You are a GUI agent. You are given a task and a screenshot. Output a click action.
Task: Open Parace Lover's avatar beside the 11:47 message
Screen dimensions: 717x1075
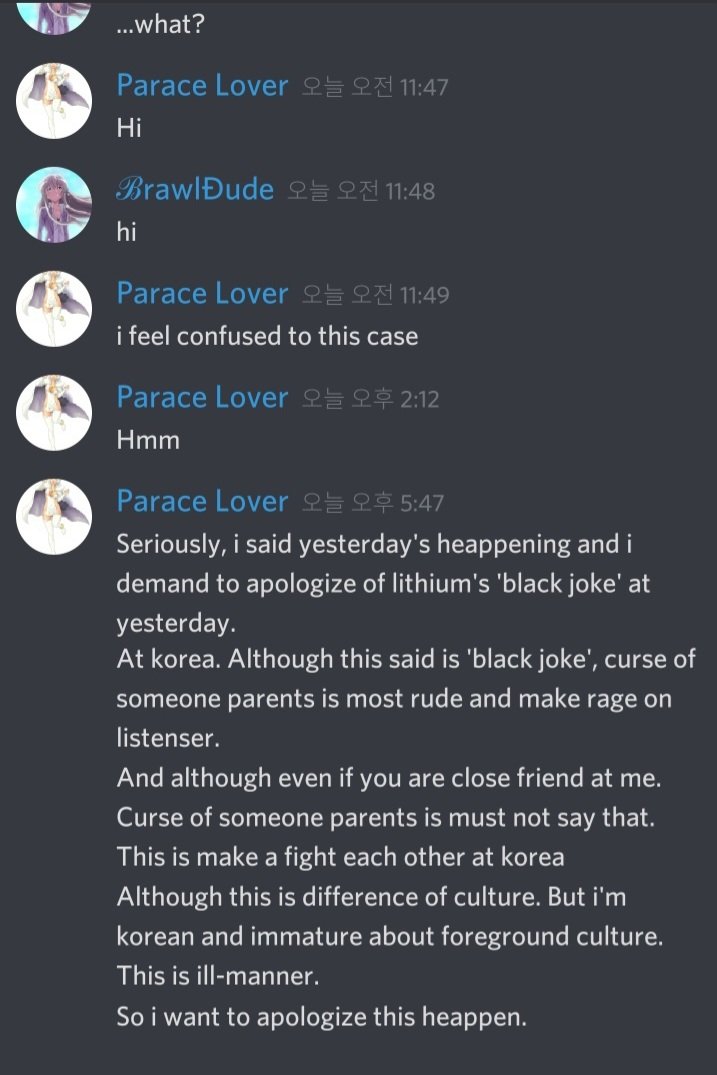[54, 101]
